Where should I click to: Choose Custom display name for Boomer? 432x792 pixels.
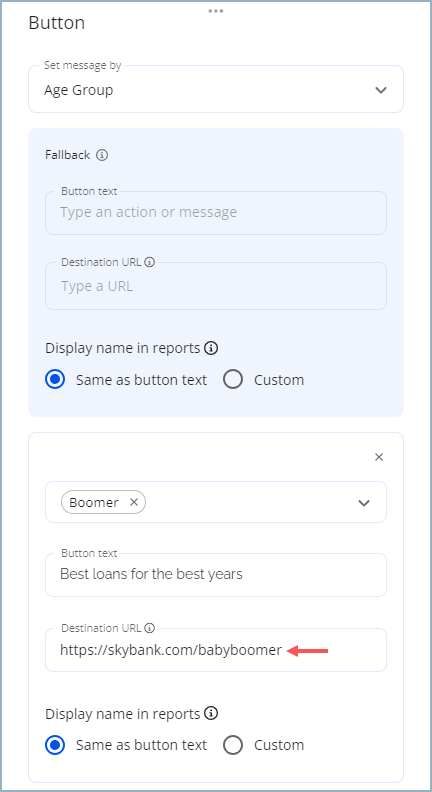[x=233, y=745]
